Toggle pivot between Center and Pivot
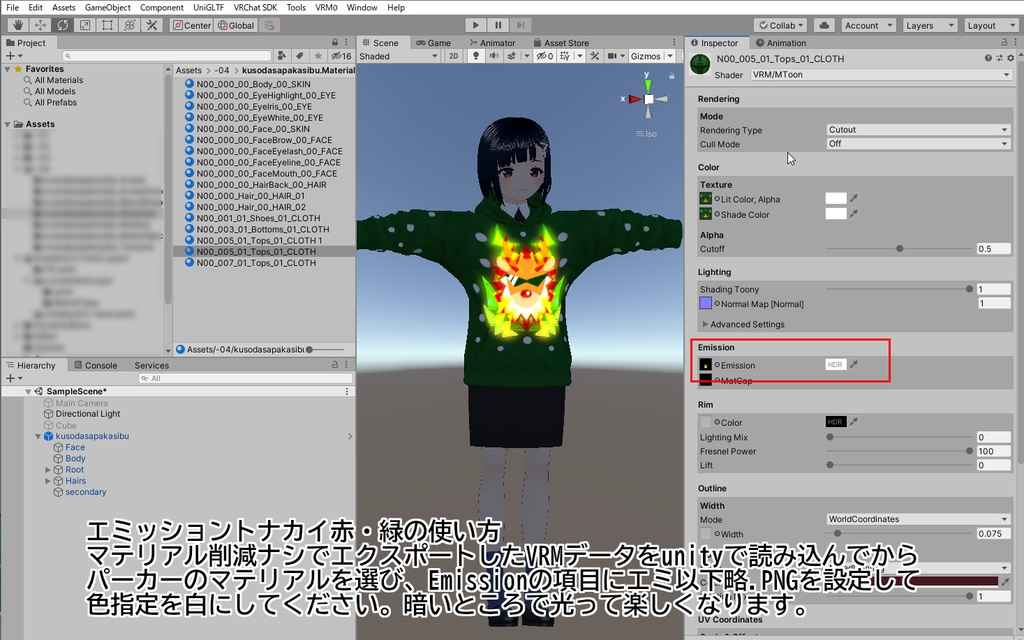Viewport: 1024px width, 640px height. (x=193, y=25)
